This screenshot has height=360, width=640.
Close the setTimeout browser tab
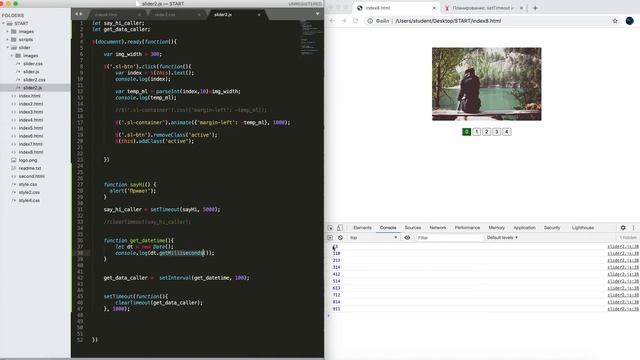521,8
